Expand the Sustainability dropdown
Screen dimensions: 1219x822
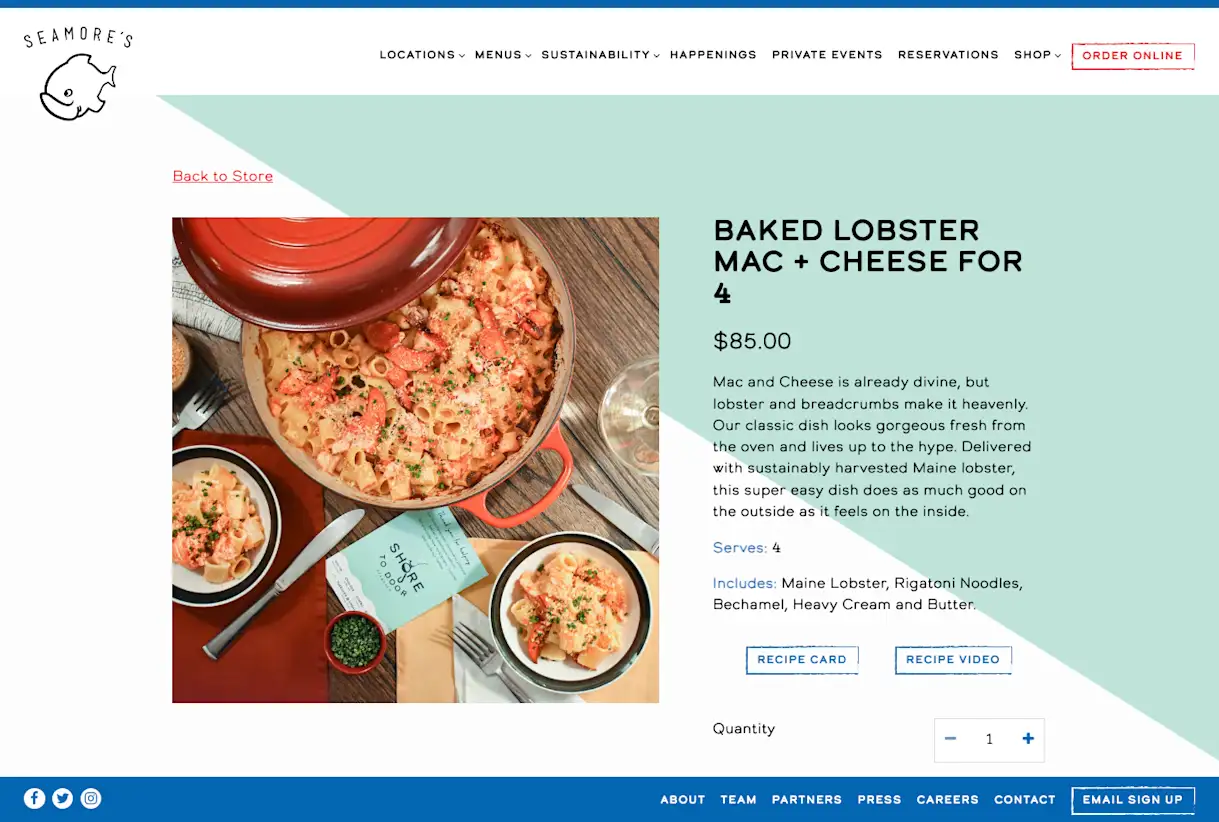pyautogui.click(x=600, y=55)
